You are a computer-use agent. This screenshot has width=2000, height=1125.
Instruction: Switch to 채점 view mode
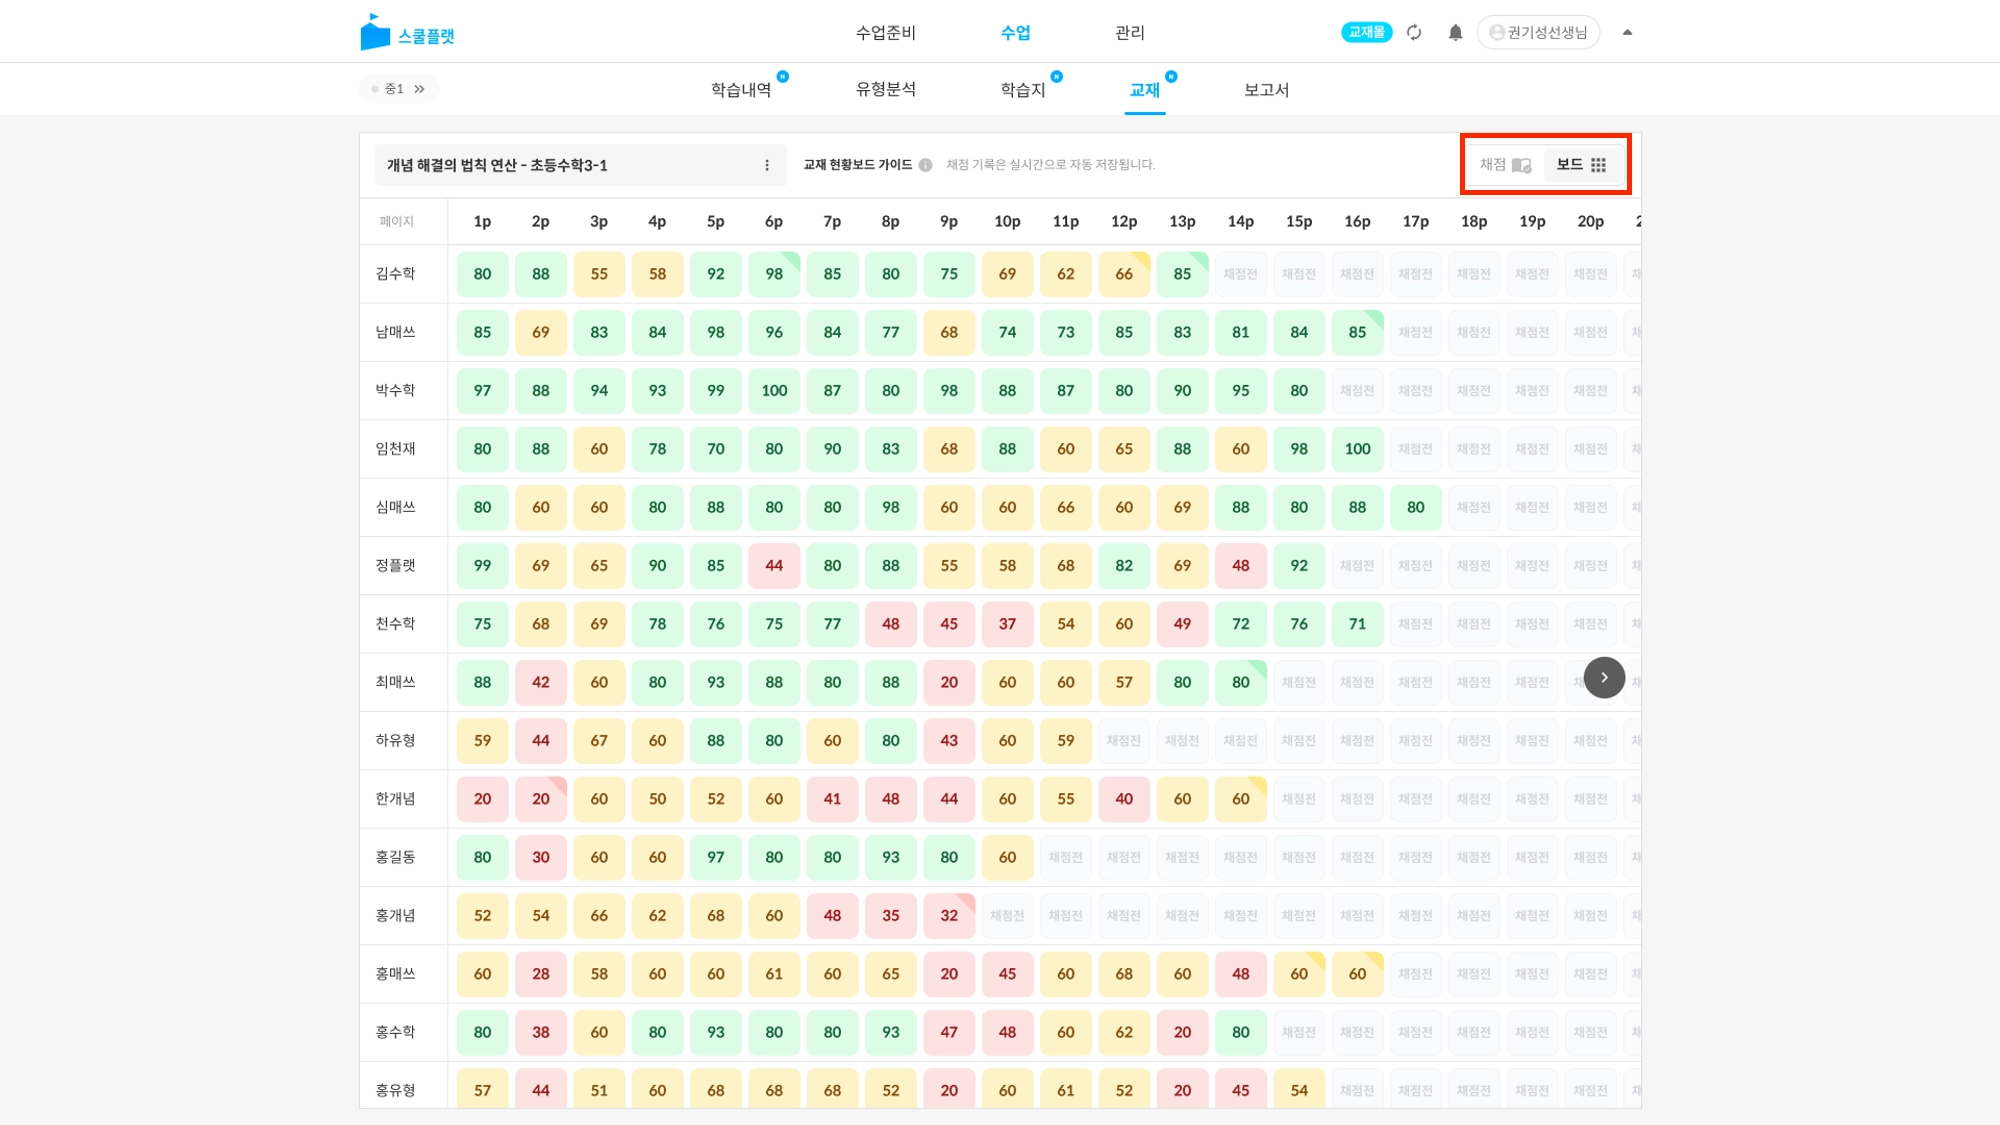pos(1505,165)
